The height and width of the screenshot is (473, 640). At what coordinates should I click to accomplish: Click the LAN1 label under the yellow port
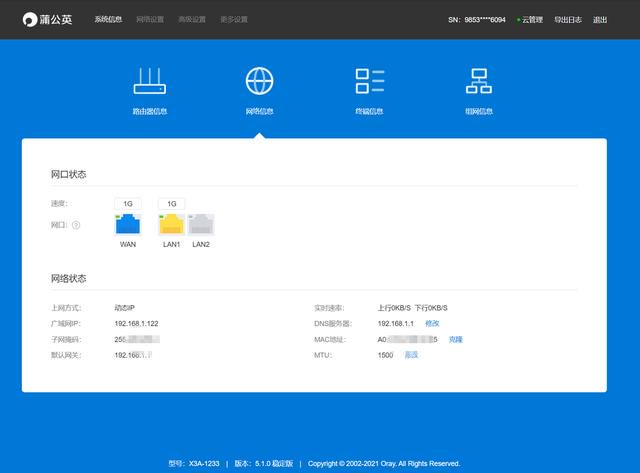coord(171,244)
